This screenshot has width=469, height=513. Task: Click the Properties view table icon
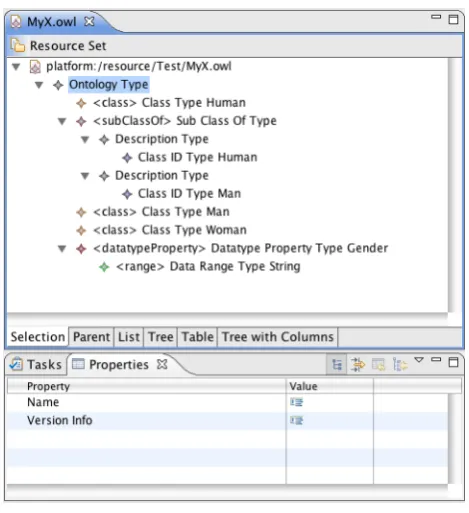click(78, 364)
